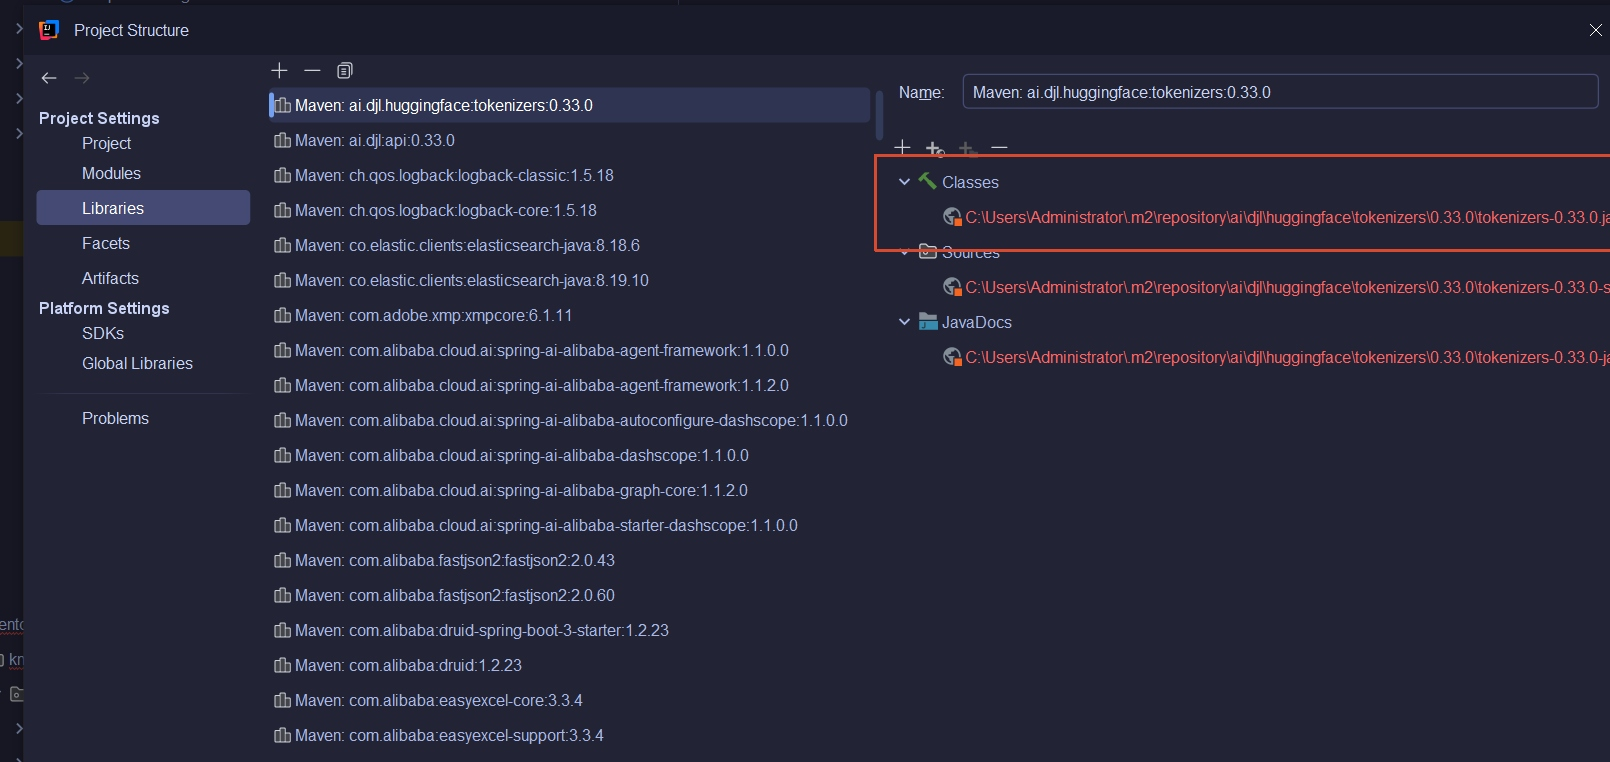Image resolution: width=1610 pixels, height=762 pixels.
Task: Click the library Name input field
Action: (x=1280, y=92)
